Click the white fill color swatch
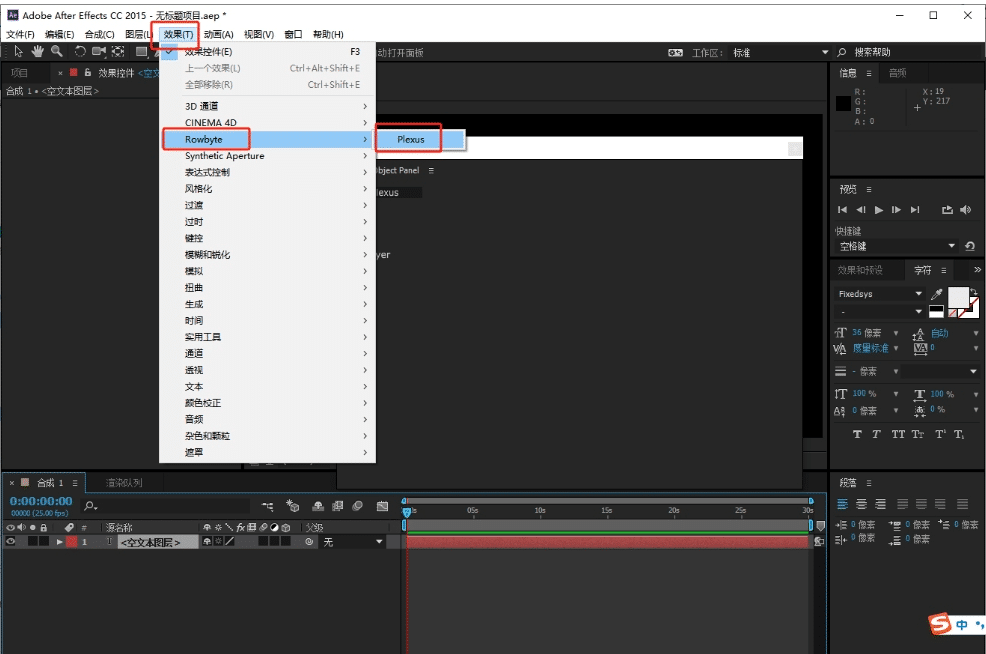Image resolution: width=986 pixels, height=654 pixels. pyautogui.click(x=957, y=296)
